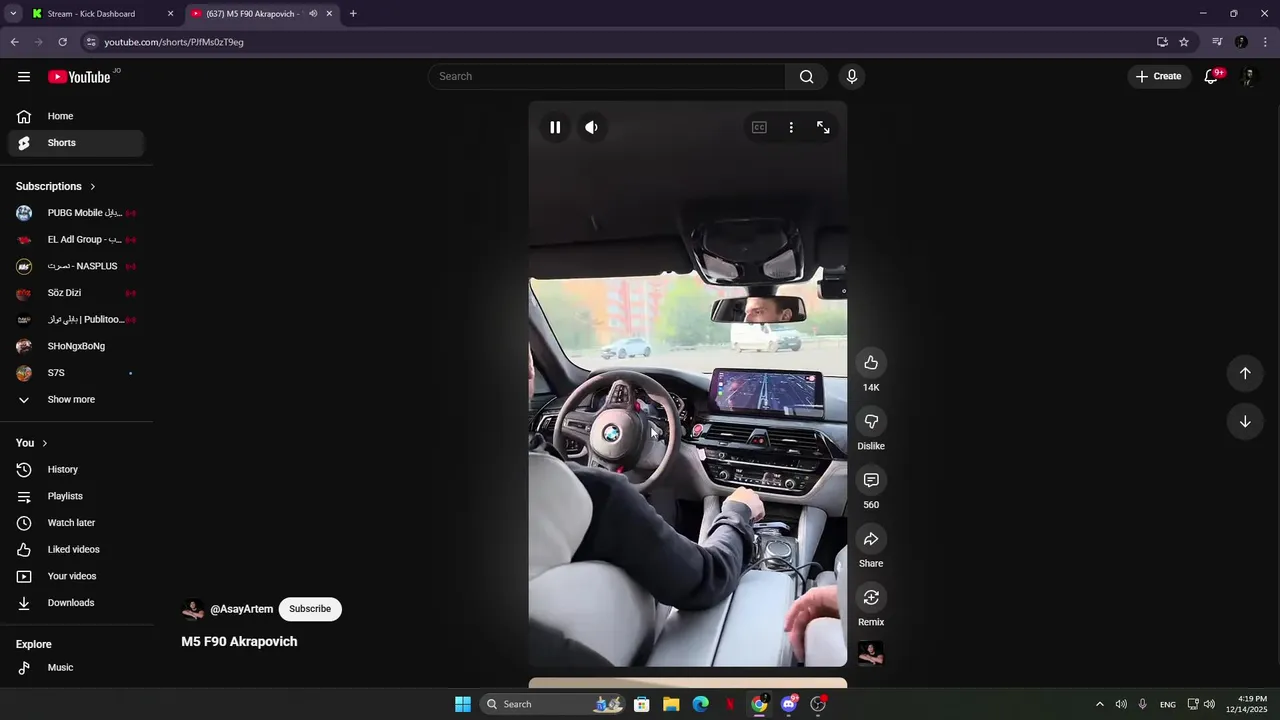Open the Short's three-dot more menu

(791, 127)
